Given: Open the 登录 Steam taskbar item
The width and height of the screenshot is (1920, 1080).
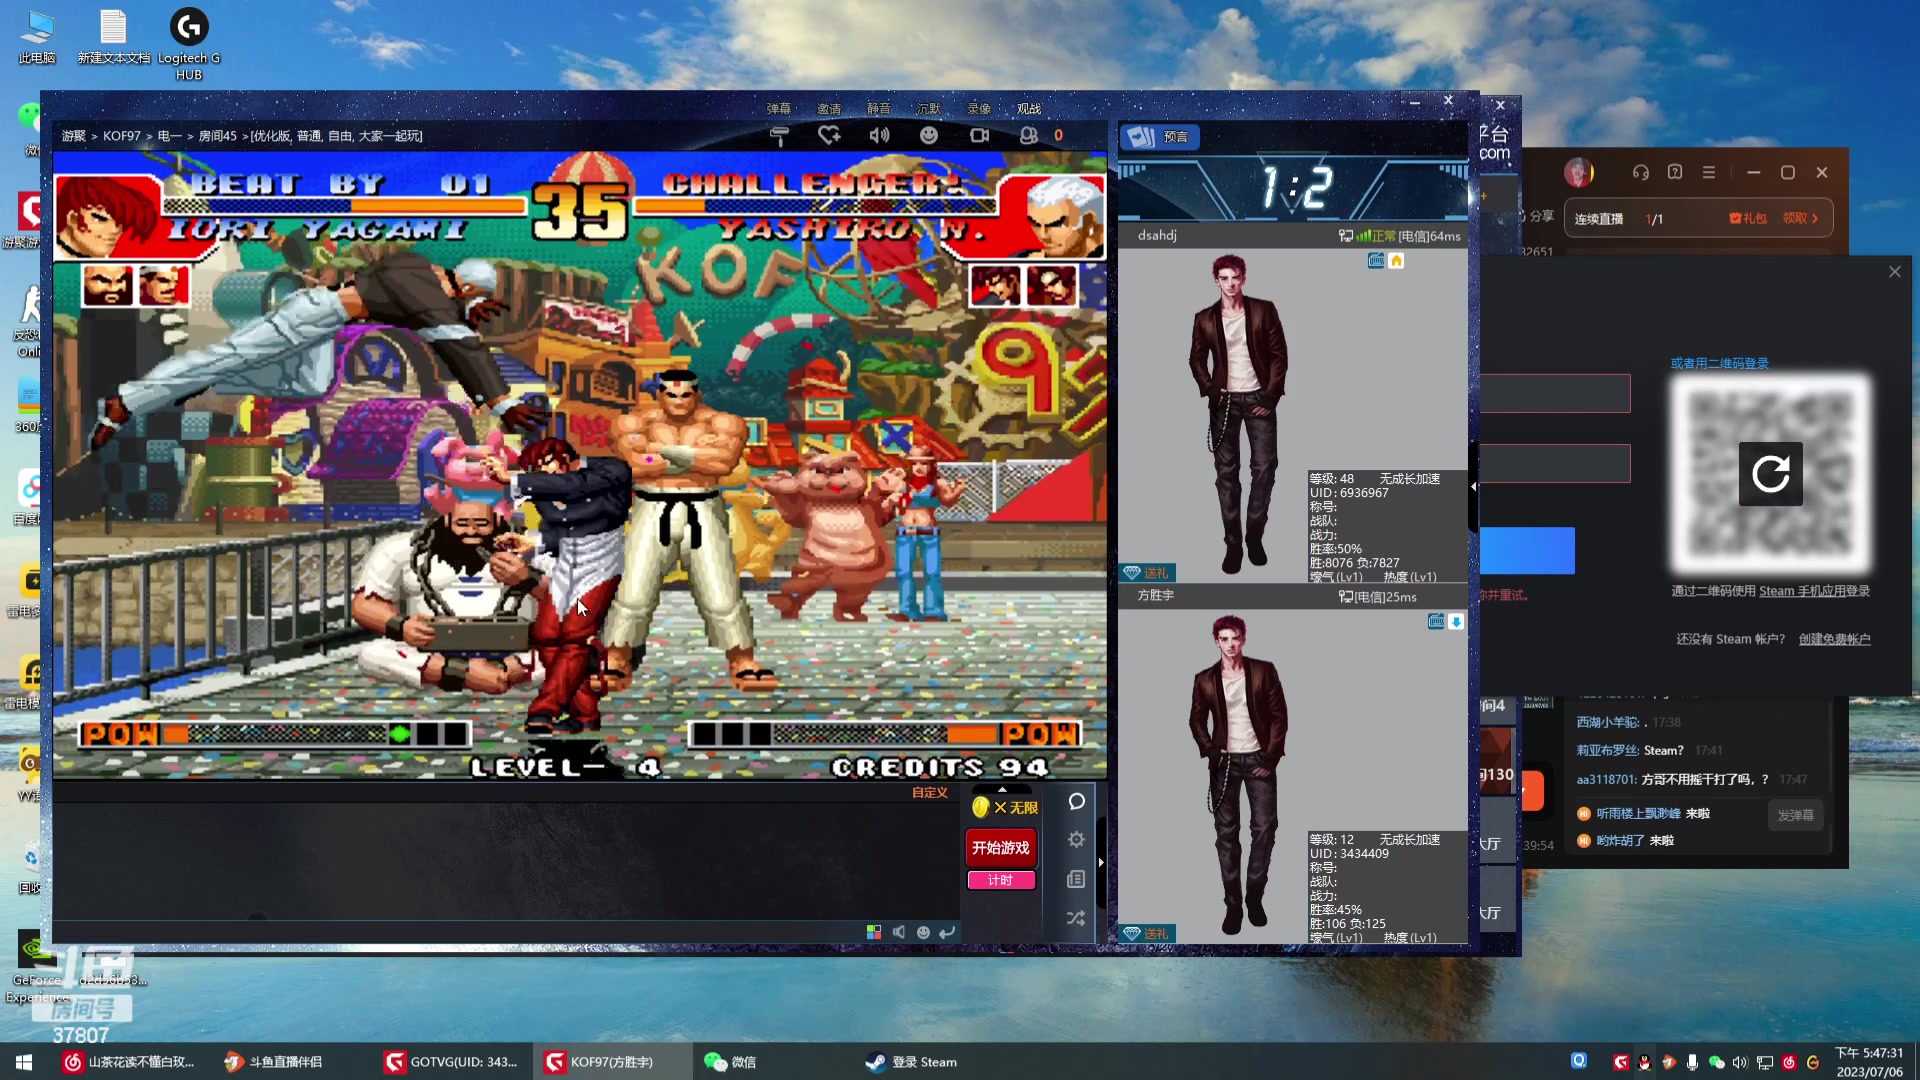Looking at the screenshot, I should pyautogui.click(x=912, y=1062).
